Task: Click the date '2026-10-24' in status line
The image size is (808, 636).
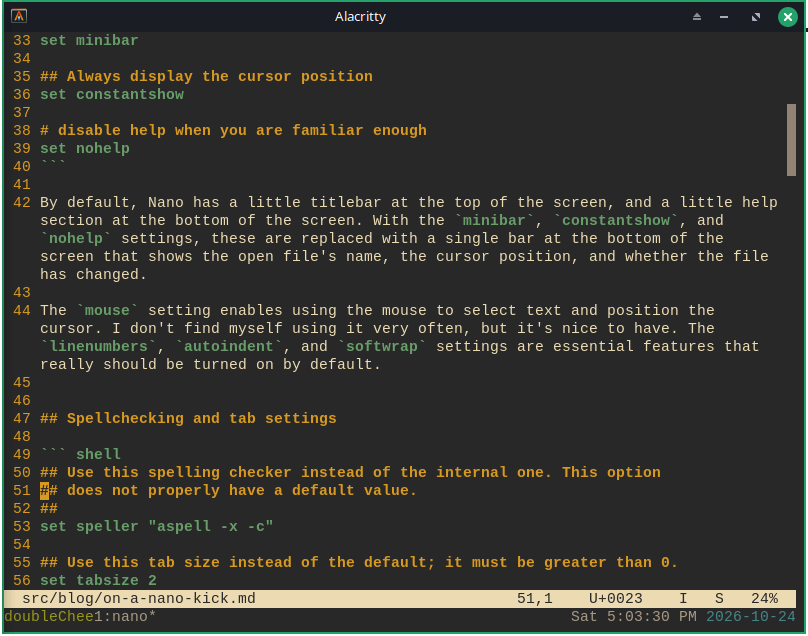Action: tap(751, 616)
